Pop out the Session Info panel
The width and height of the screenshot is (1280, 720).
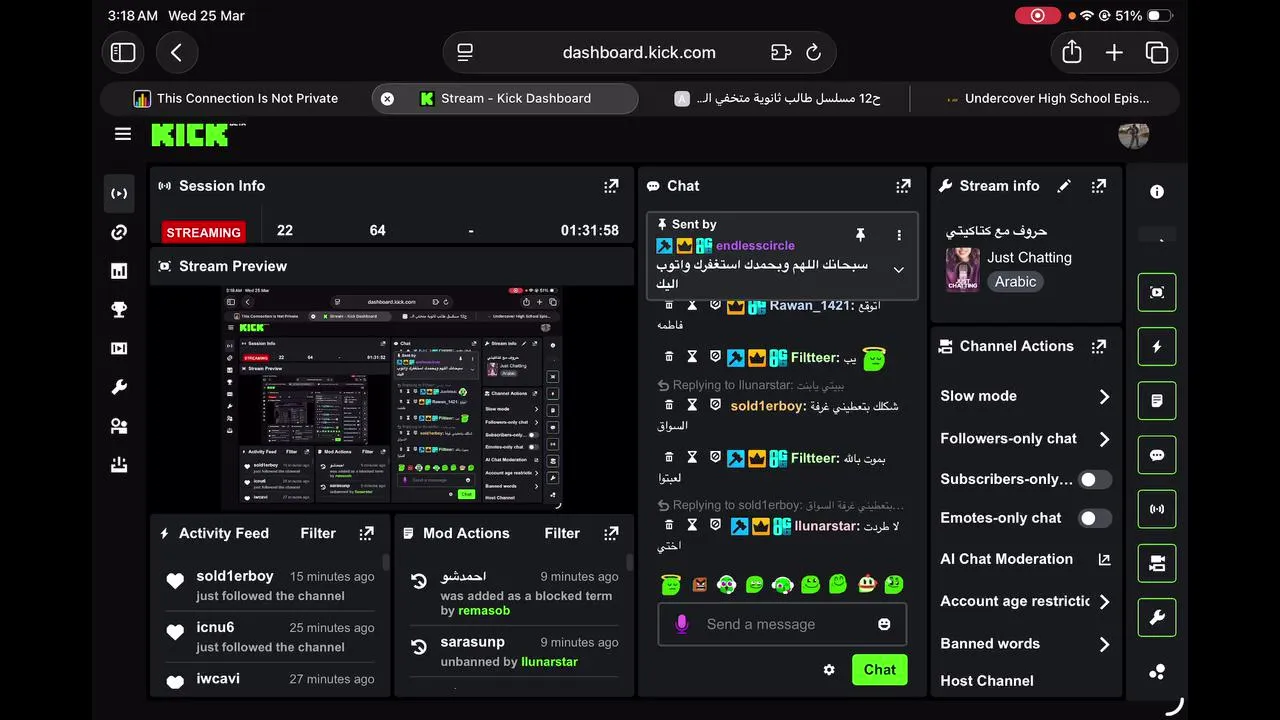click(611, 186)
